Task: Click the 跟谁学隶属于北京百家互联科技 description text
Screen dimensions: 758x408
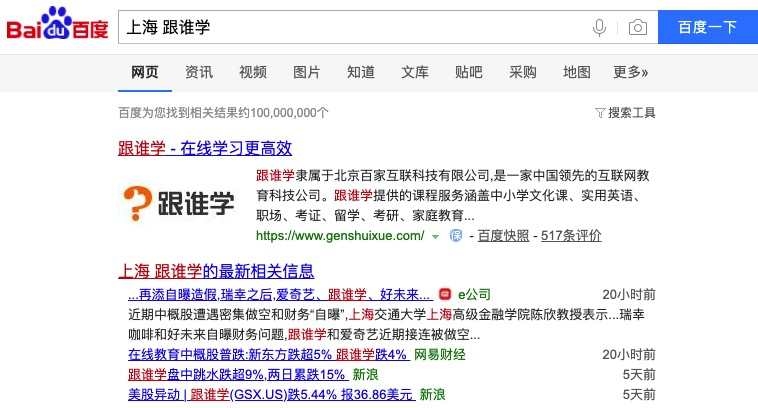Action: (x=452, y=195)
